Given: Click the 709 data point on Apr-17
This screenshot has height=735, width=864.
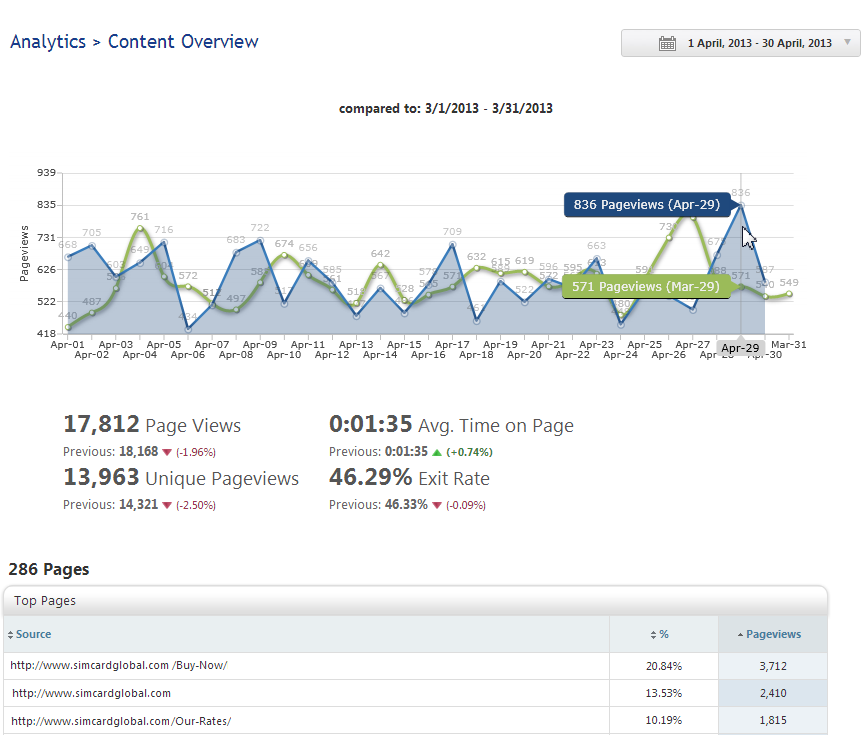Looking at the screenshot, I should pos(453,245).
